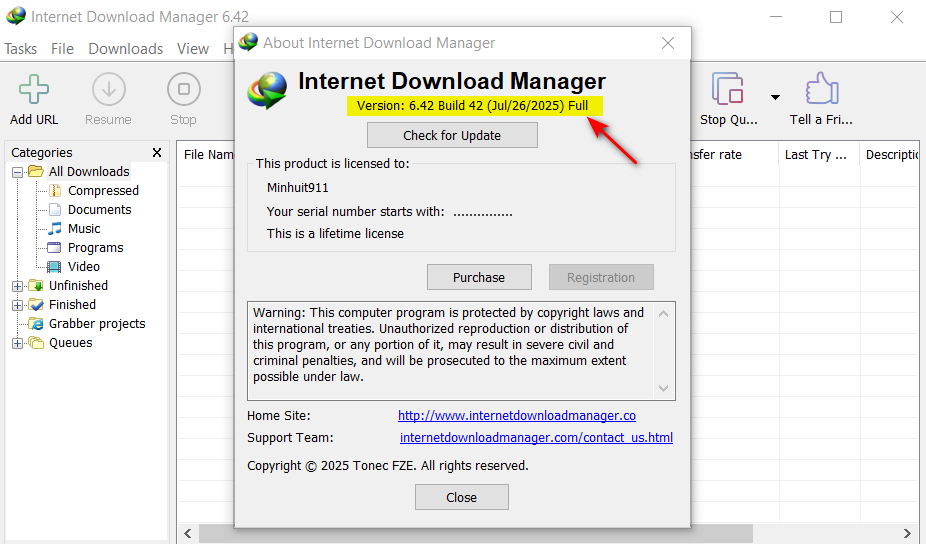Click the Unfinished folder icon
The image size is (926, 544).
coord(36,285)
